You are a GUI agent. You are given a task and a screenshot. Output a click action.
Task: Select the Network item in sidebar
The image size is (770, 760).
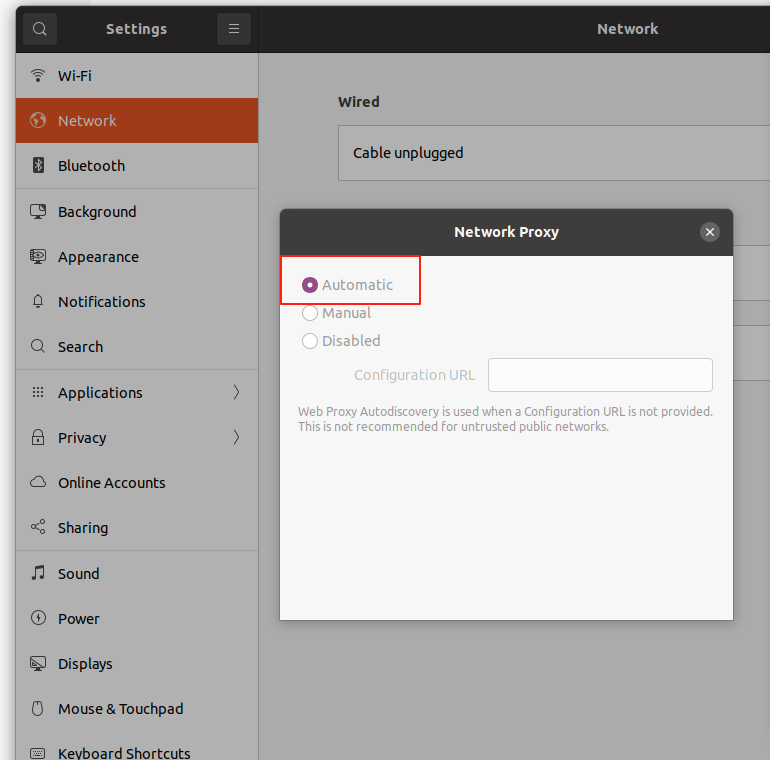tap(137, 120)
